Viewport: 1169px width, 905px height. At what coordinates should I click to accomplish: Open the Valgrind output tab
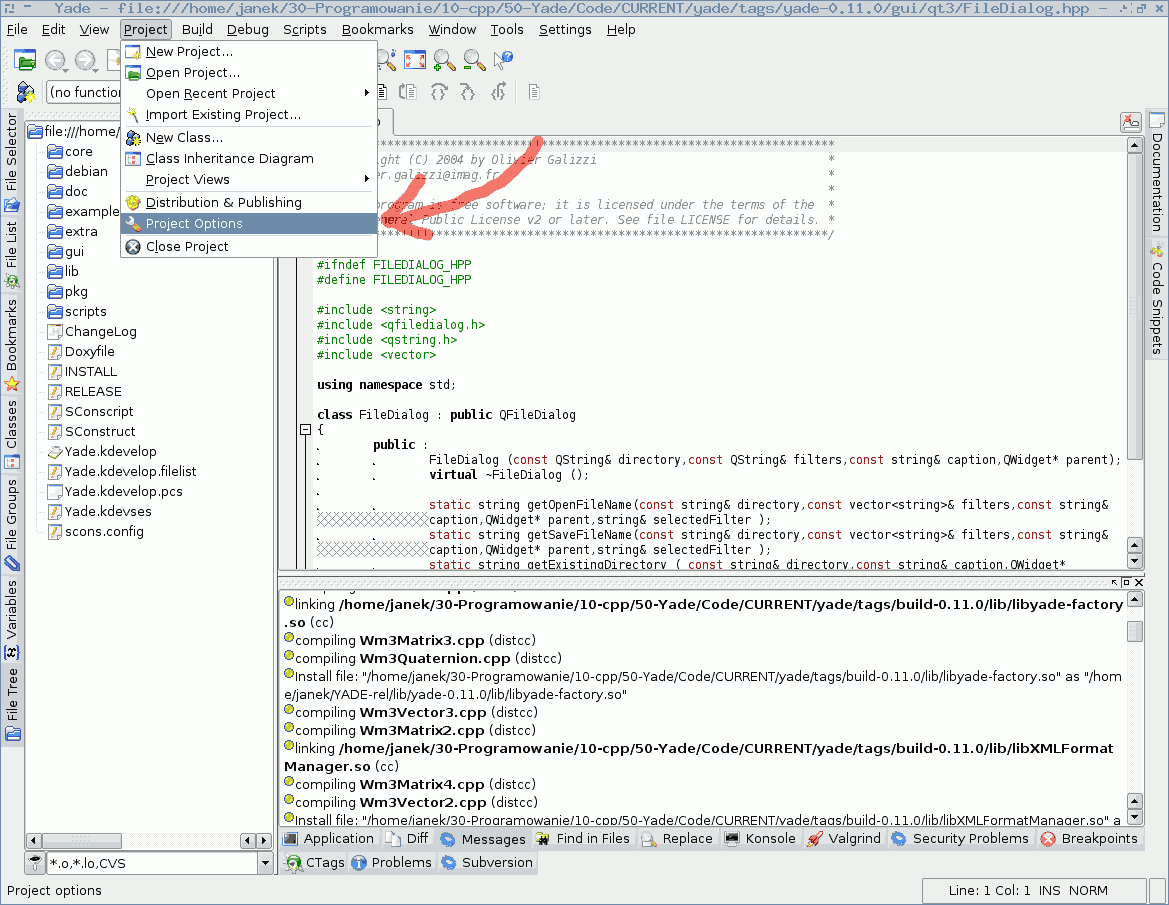845,839
